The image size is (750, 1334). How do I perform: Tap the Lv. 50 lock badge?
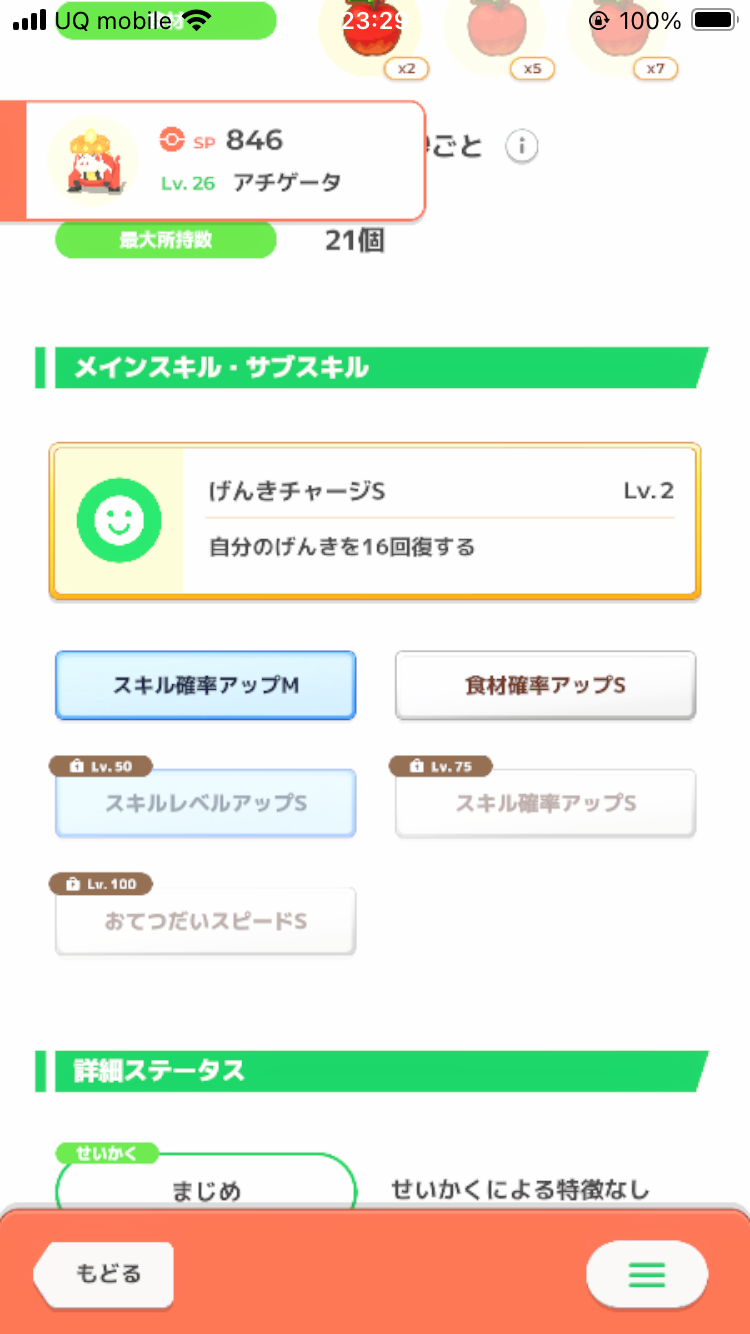coord(101,766)
